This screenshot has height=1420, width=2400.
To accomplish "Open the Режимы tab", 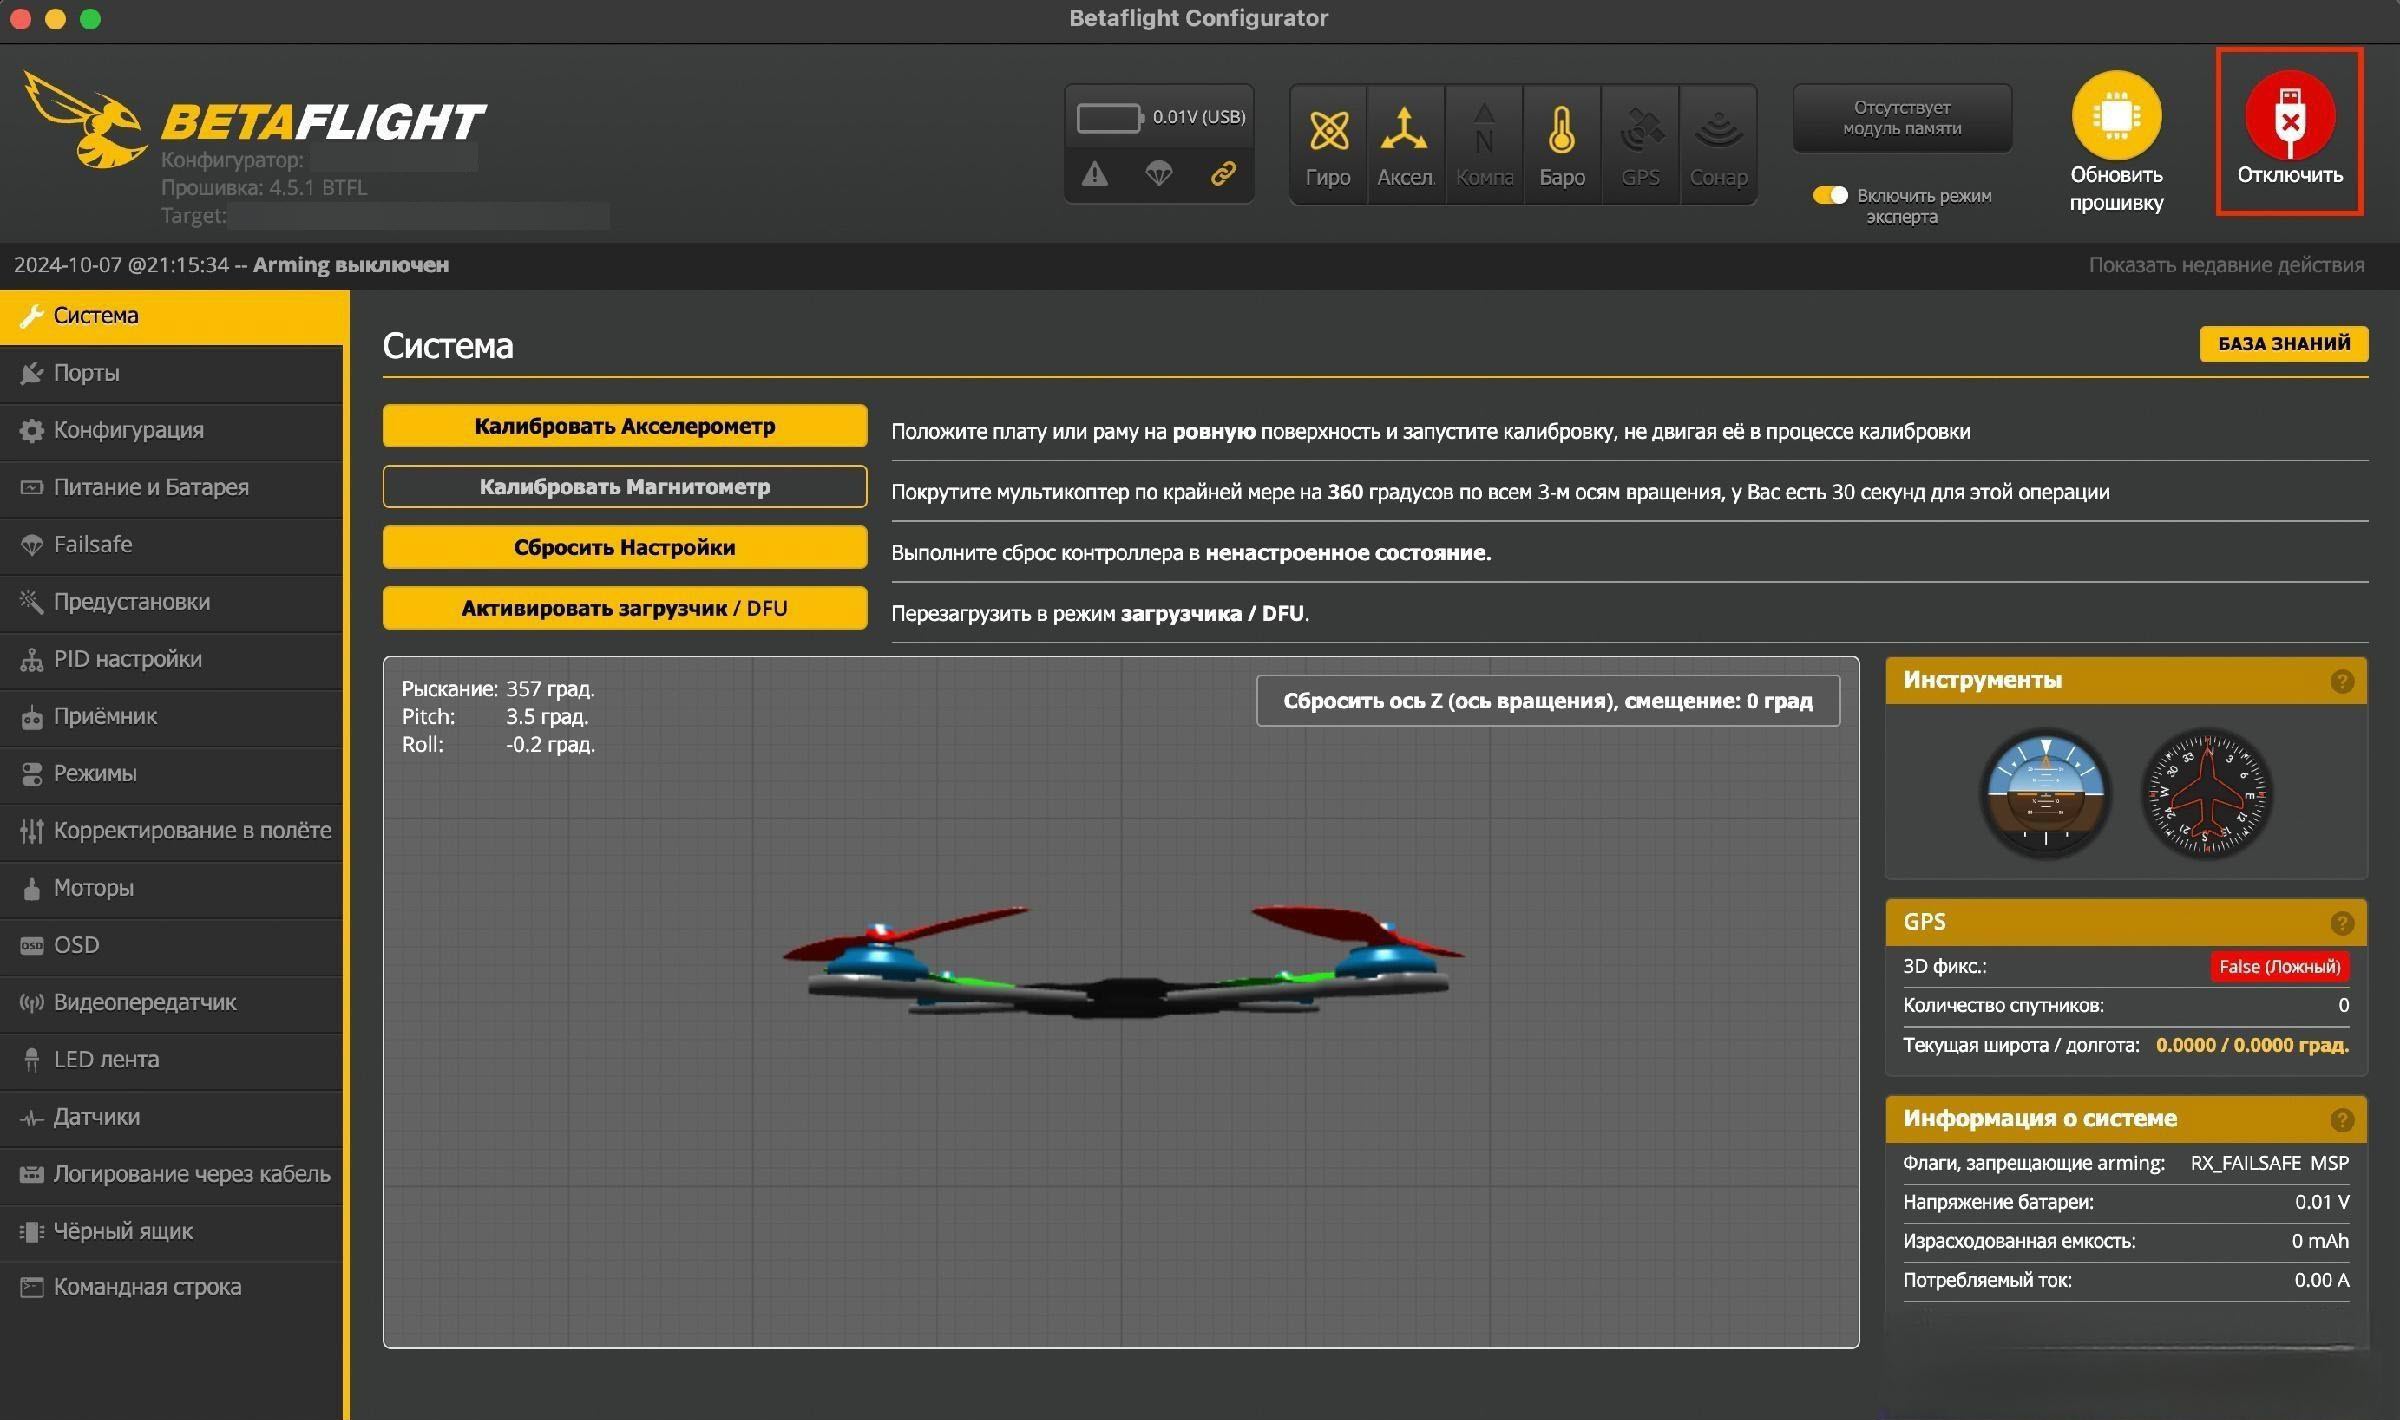I will tap(172, 773).
